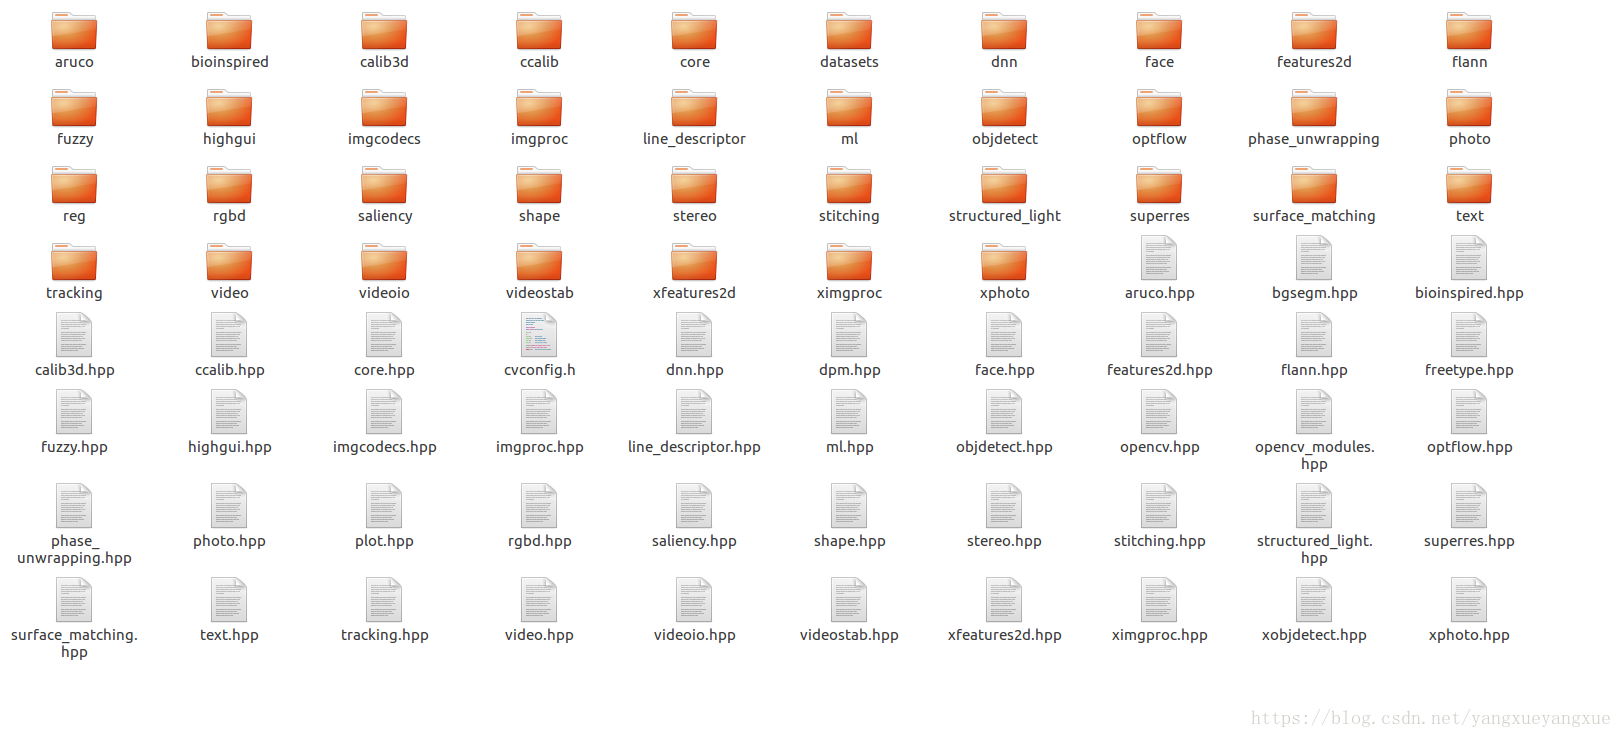The width and height of the screenshot is (1622, 738).
Task: Select the fuzzy folder icon
Action: click(x=74, y=108)
